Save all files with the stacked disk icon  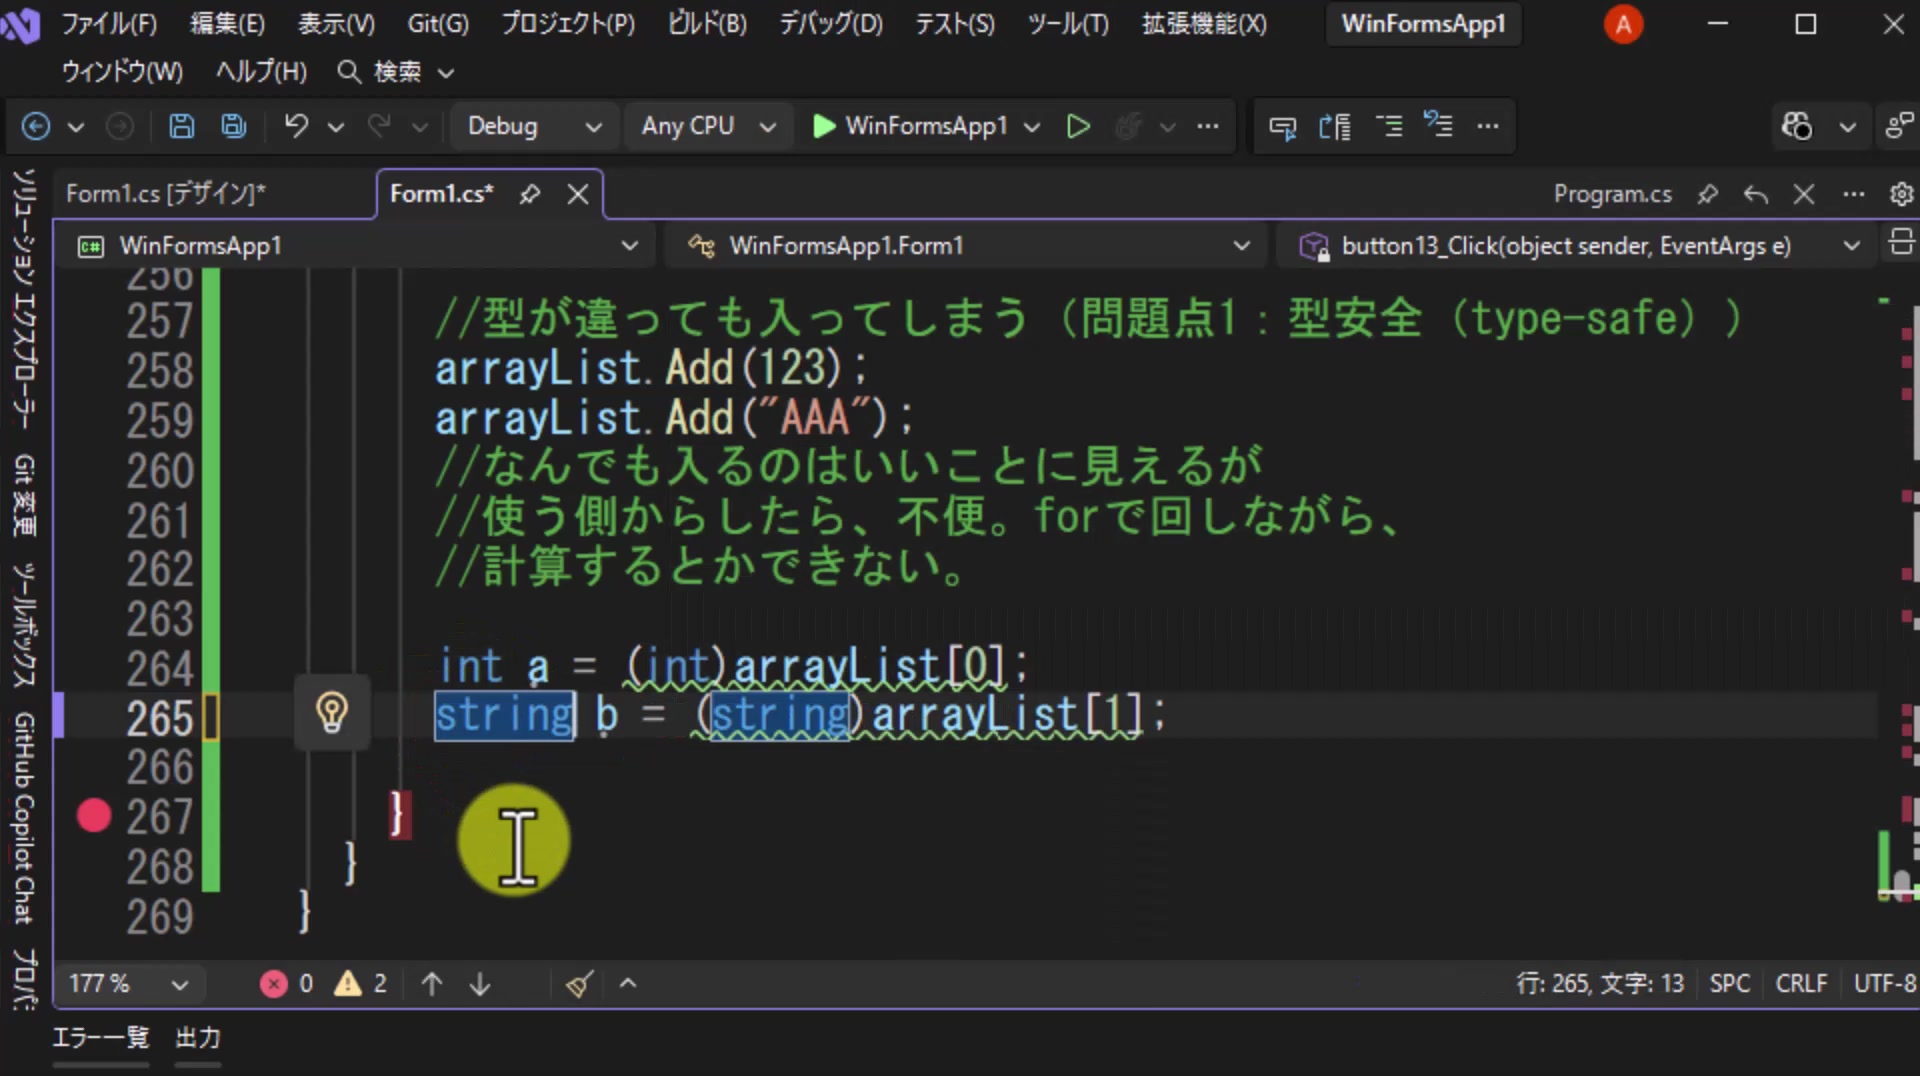[x=234, y=126]
